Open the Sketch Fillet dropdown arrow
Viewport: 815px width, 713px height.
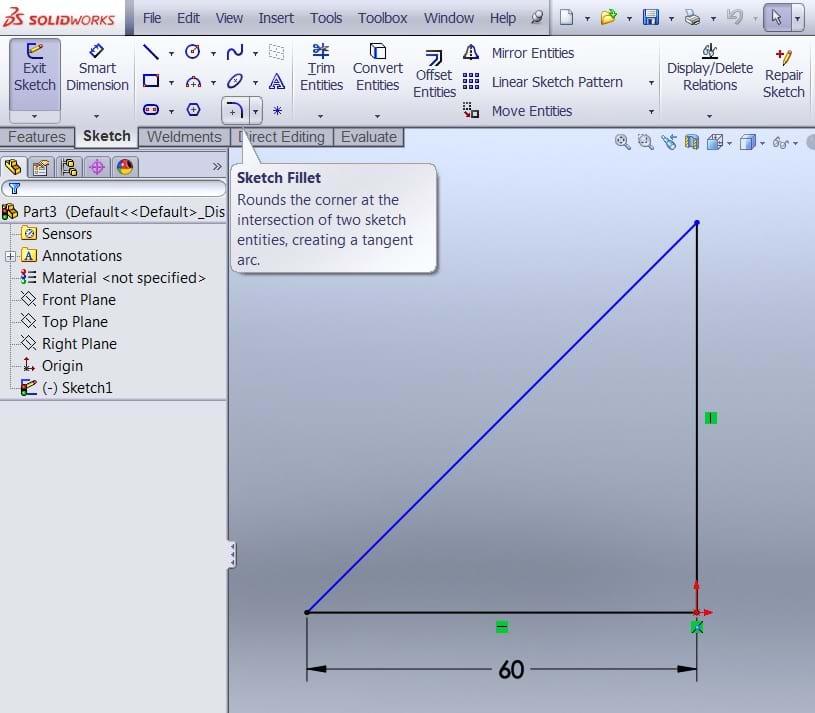(x=256, y=111)
